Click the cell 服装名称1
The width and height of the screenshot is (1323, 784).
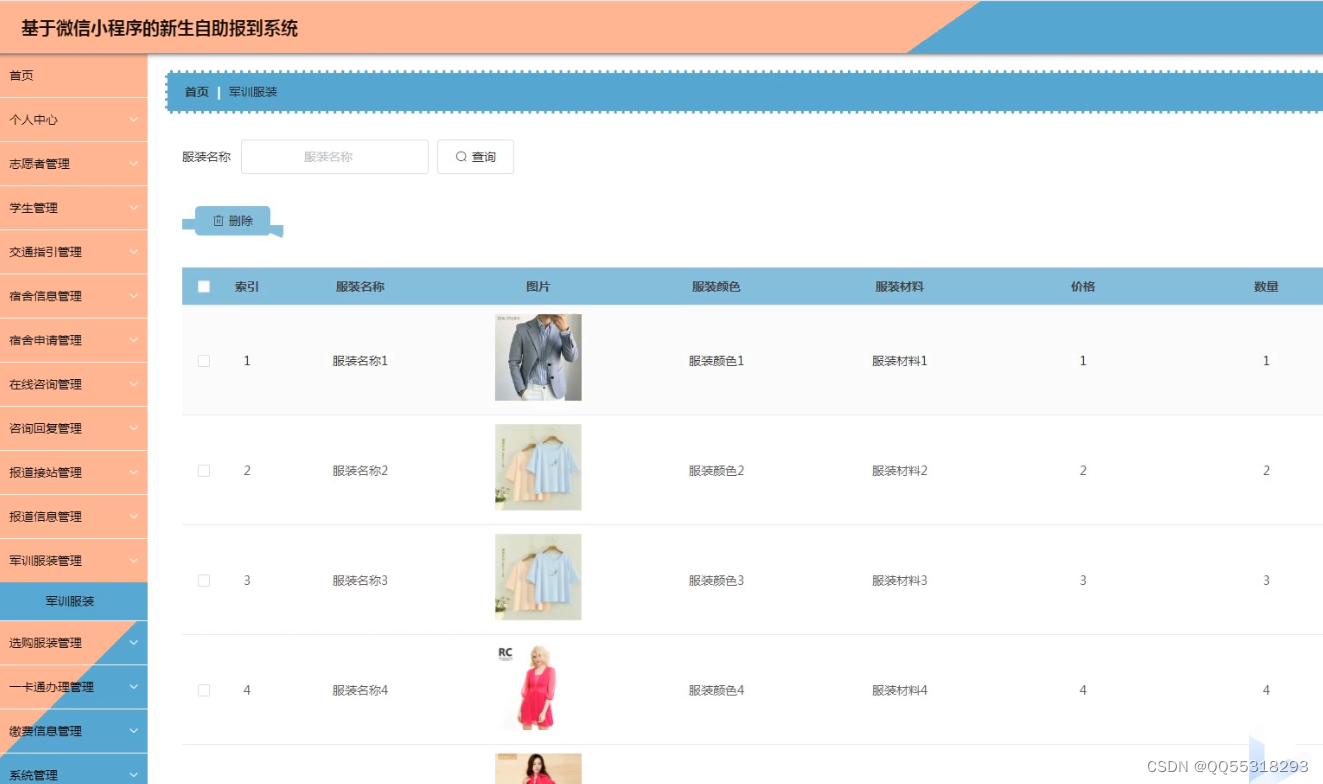point(360,361)
